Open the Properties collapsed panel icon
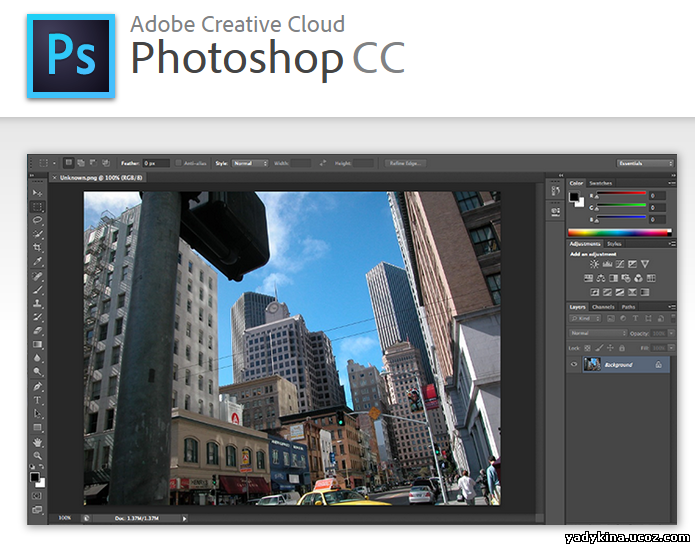The width and height of the screenshot is (695, 547). click(x=555, y=211)
